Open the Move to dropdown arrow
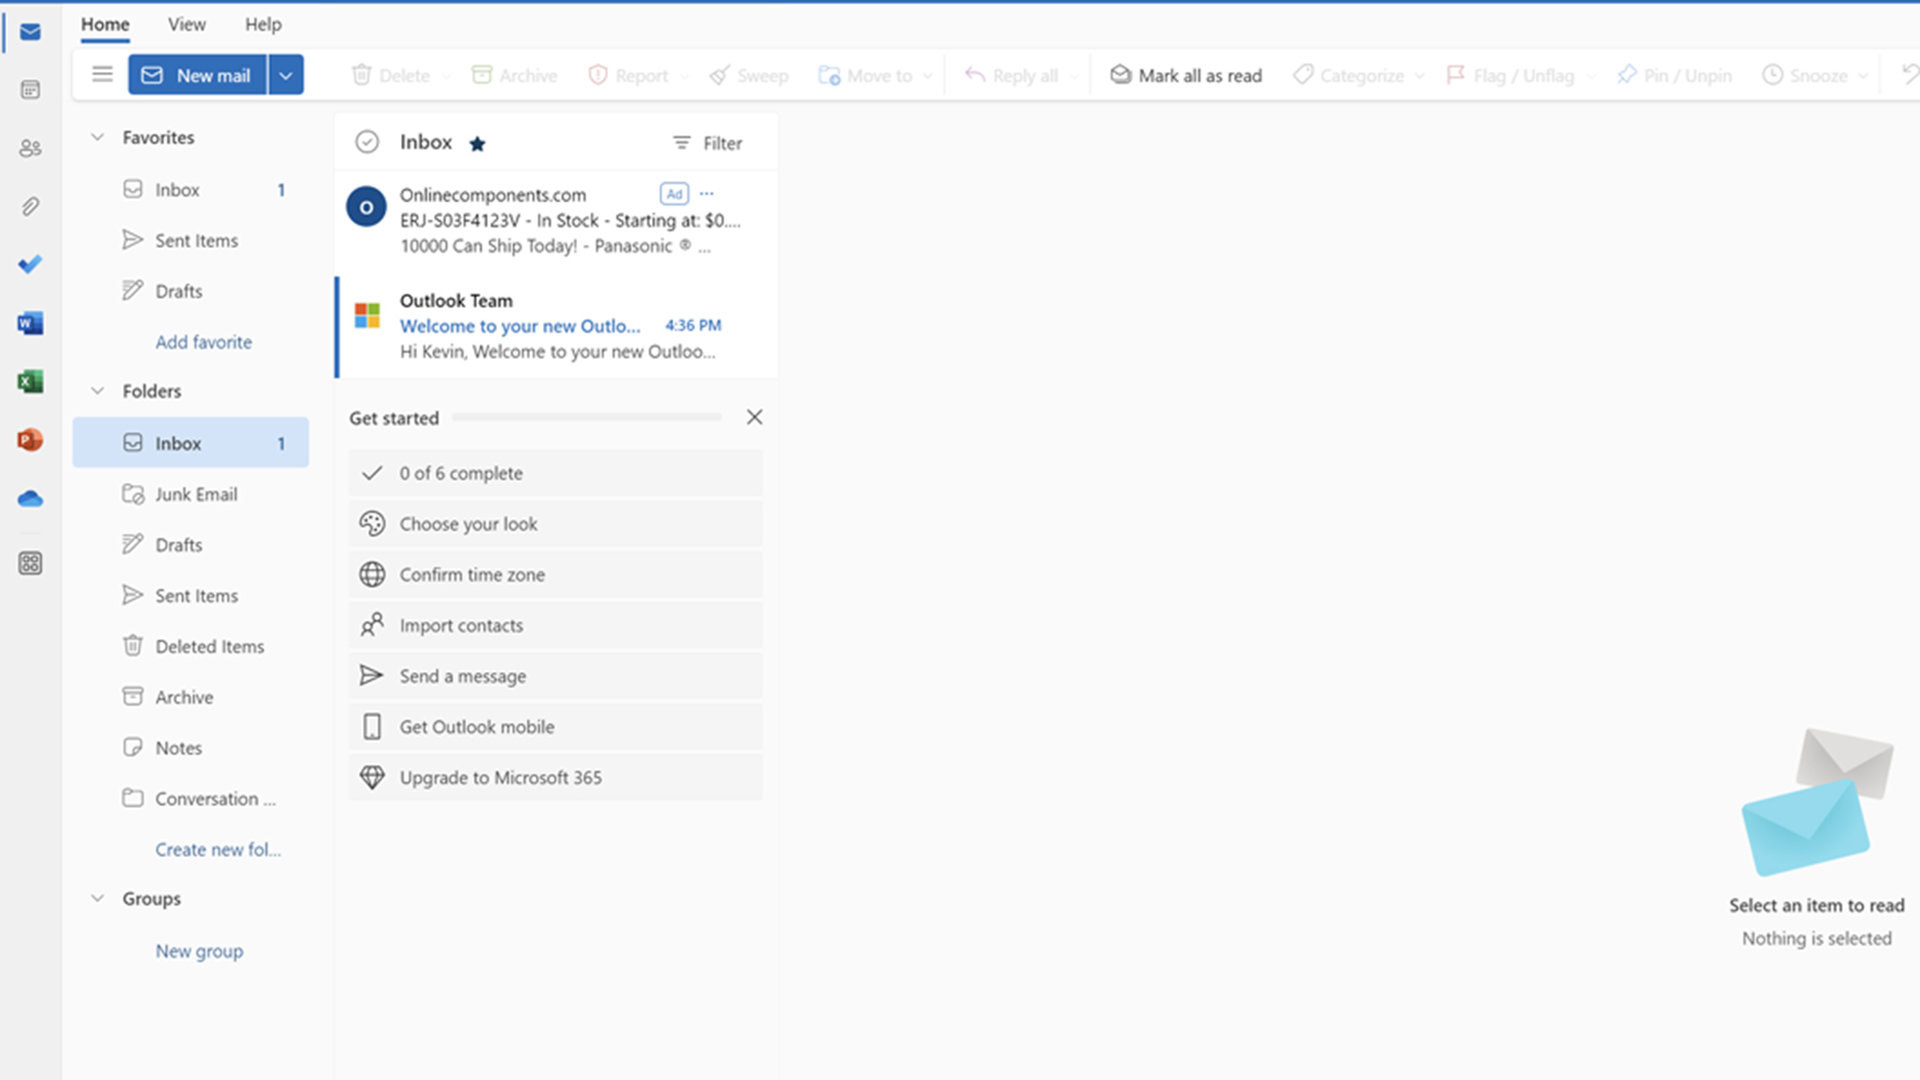The width and height of the screenshot is (1920, 1080). (x=928, y=76)
